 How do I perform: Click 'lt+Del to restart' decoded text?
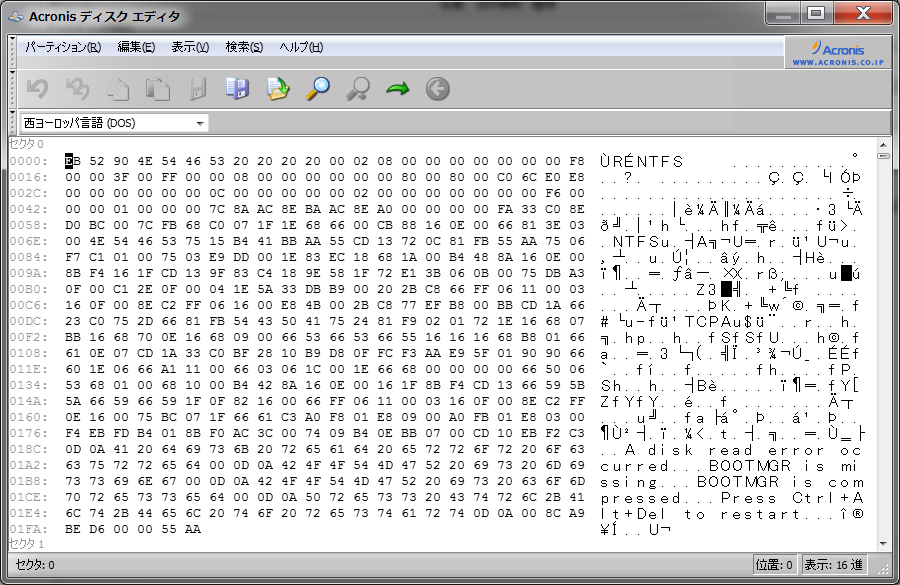[x=700, y=514]
